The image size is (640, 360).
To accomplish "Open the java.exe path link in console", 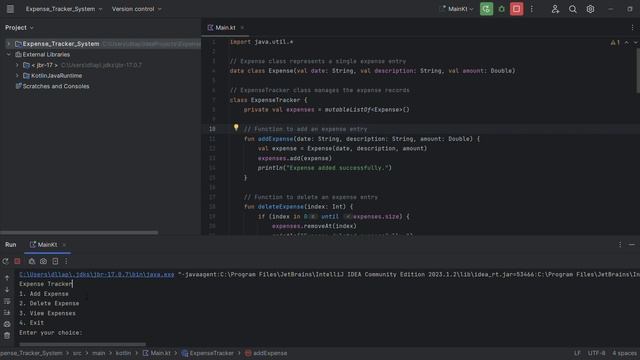I will tap(97, 274).
